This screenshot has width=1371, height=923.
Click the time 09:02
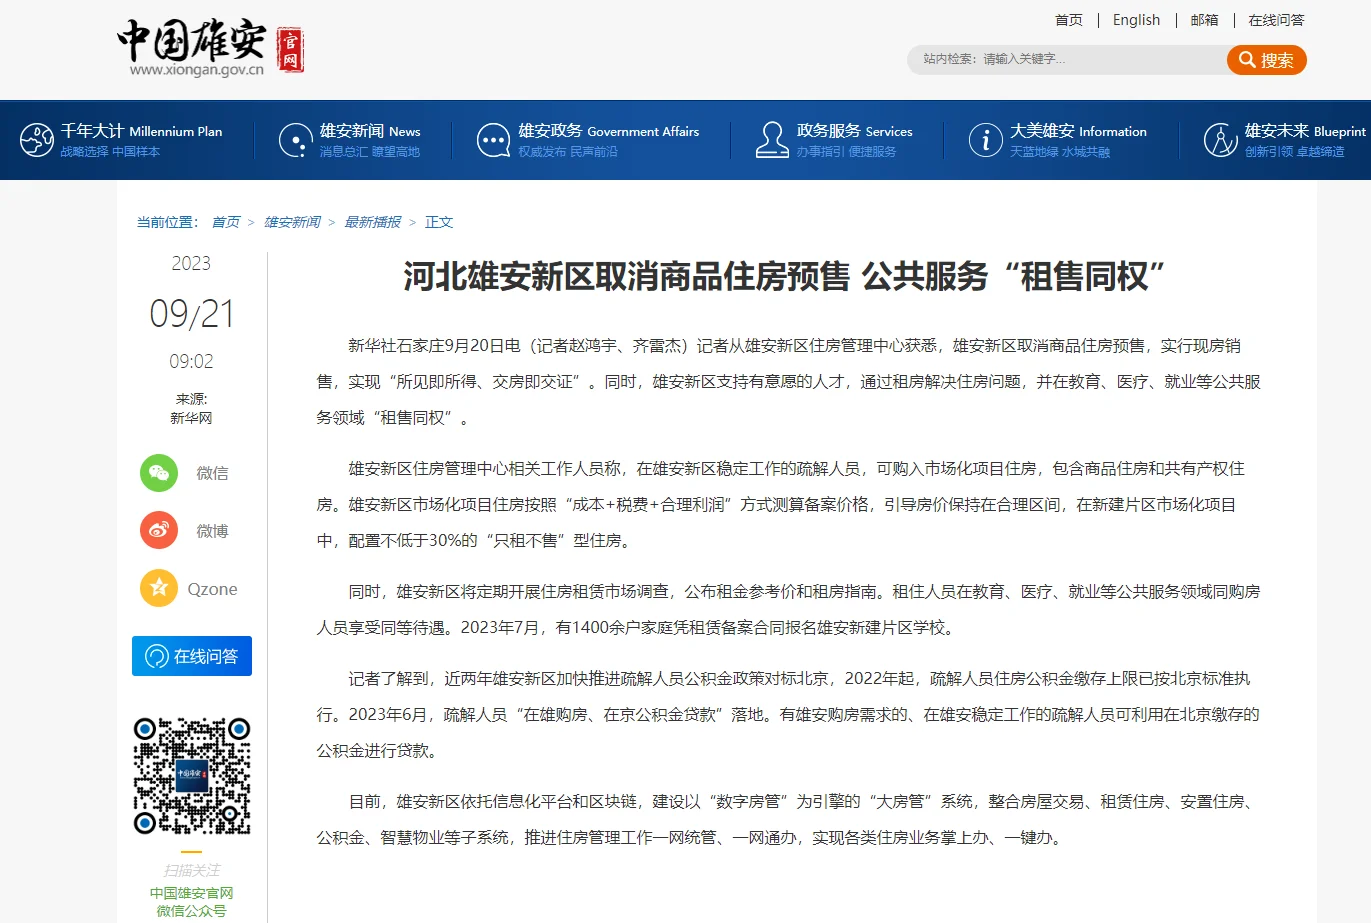click(x=191, y=361)
